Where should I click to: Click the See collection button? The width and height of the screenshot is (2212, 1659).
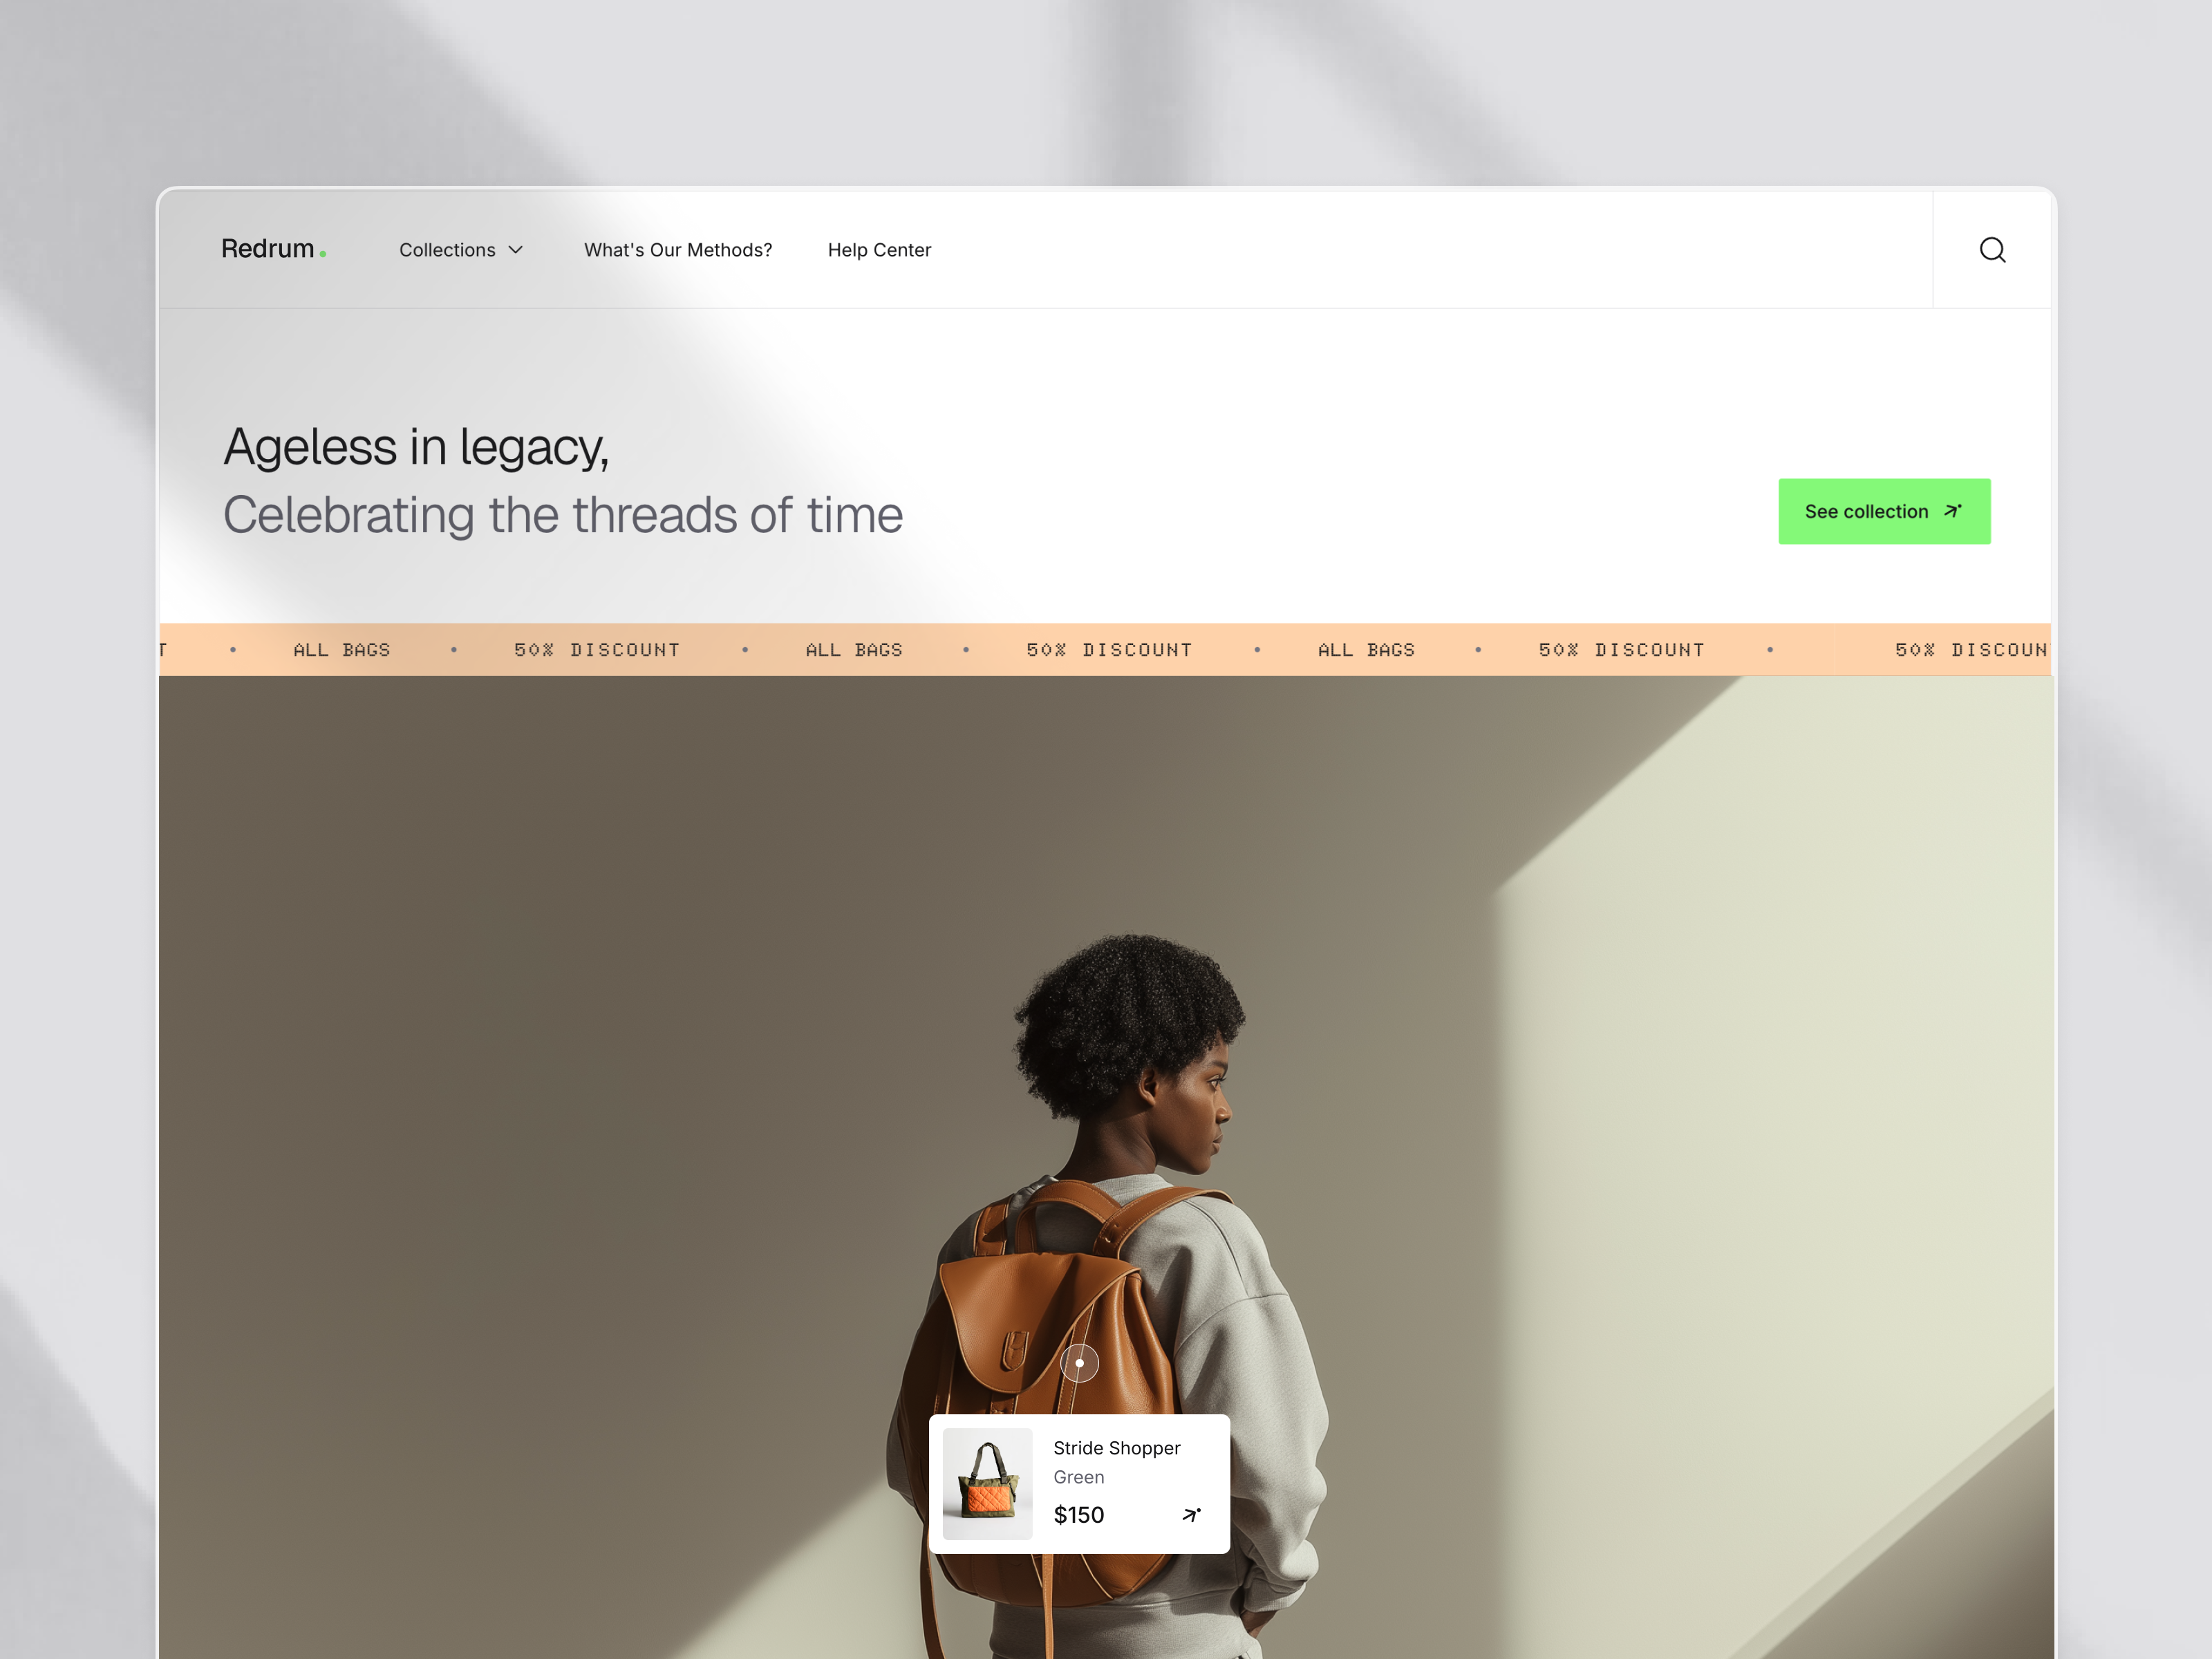1884,511
